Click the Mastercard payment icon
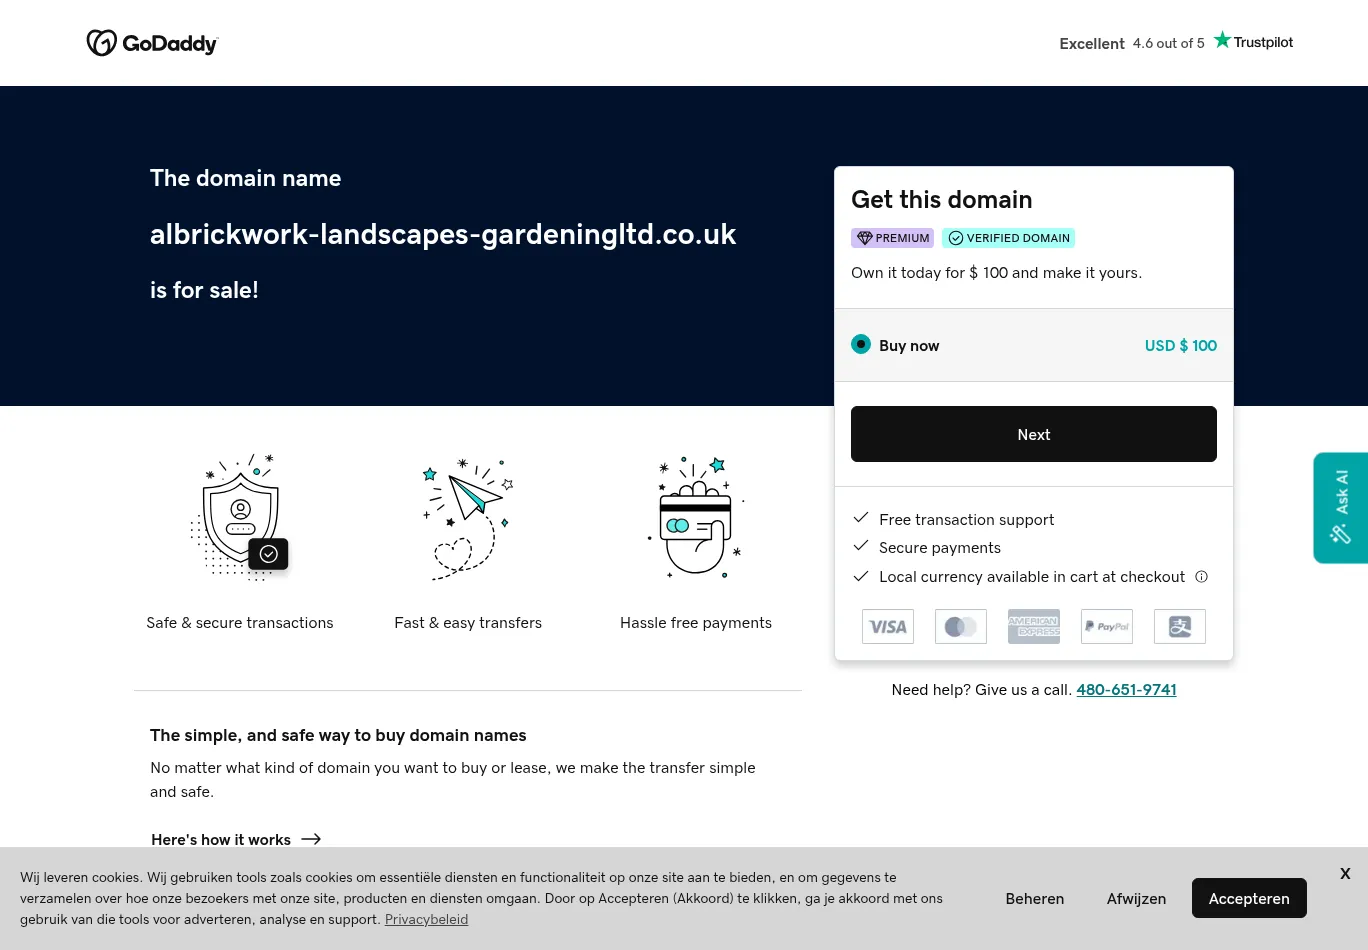The image size is (1368, 950). point(961,627)
